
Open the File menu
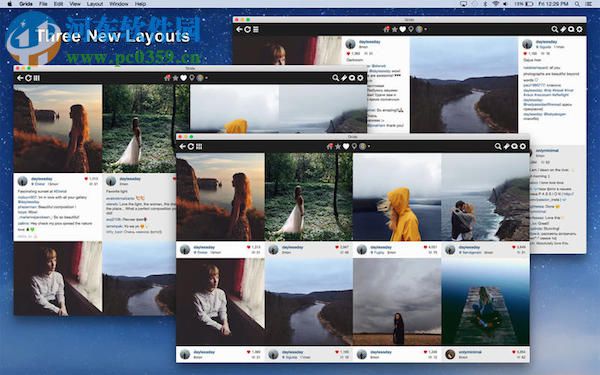(x=43, y=4)
